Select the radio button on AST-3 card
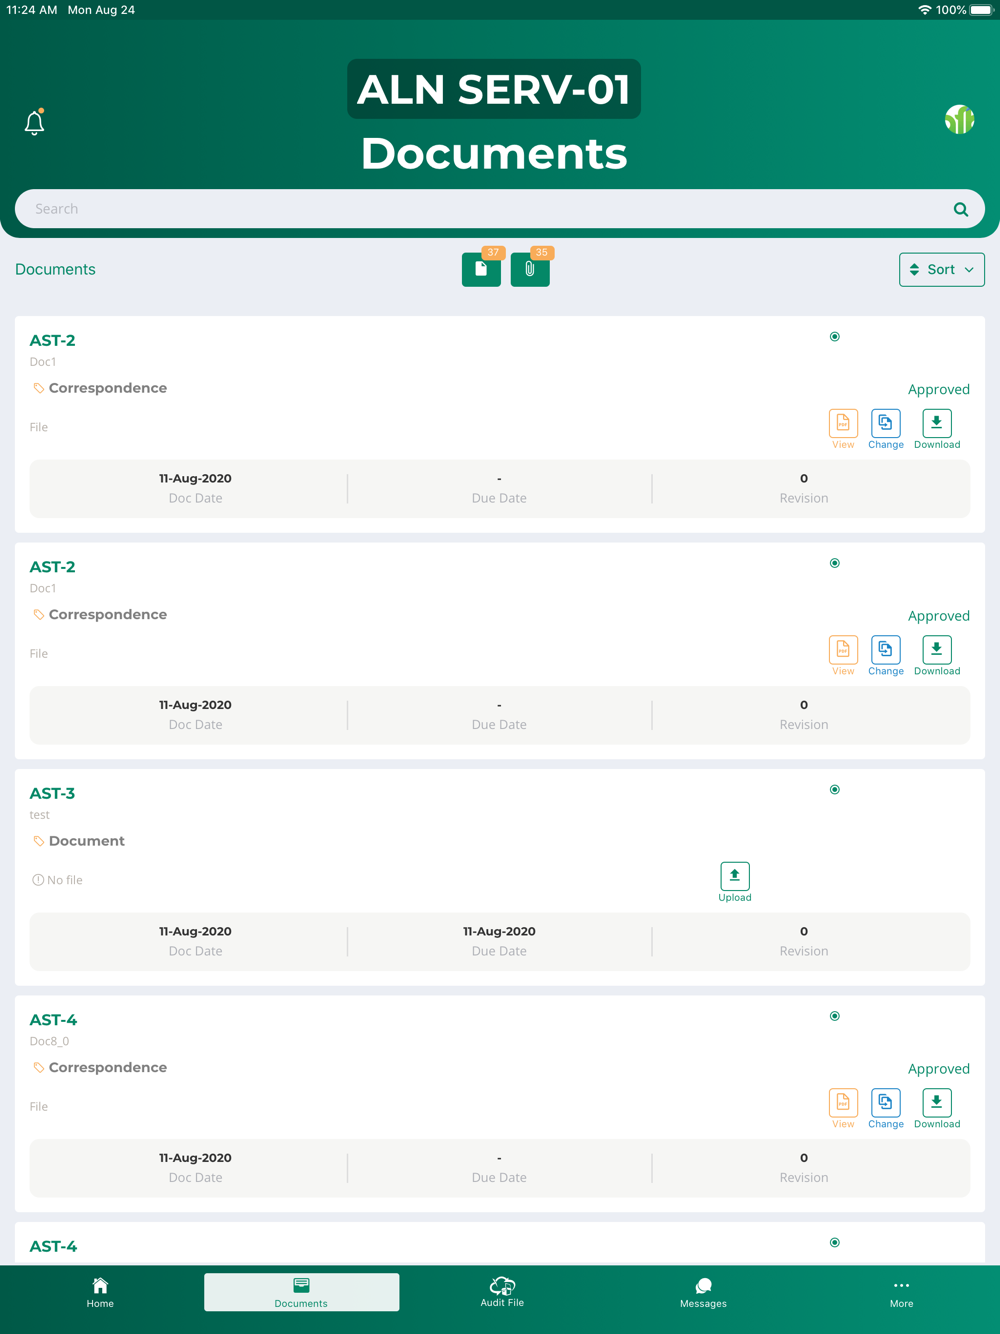The image size is (1000, 1334). click(835, 790)
